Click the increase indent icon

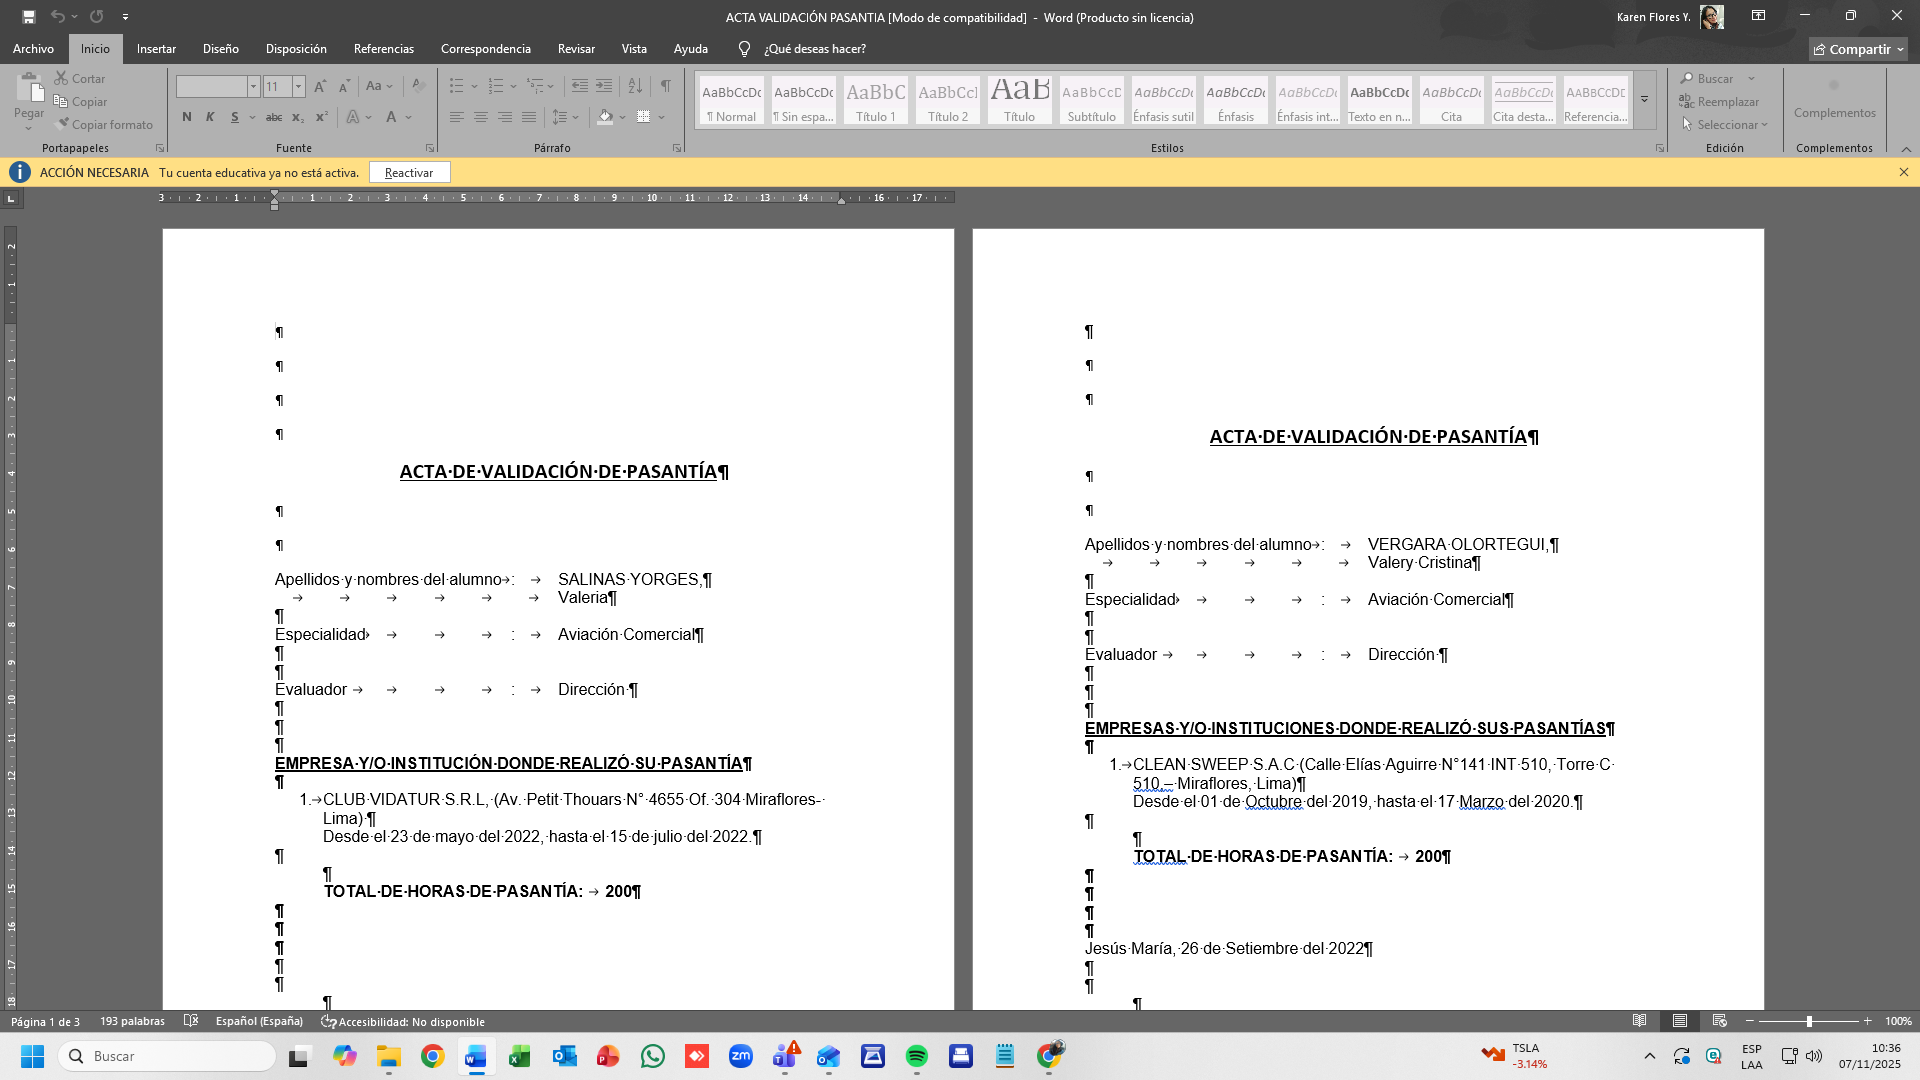(604, 86)
